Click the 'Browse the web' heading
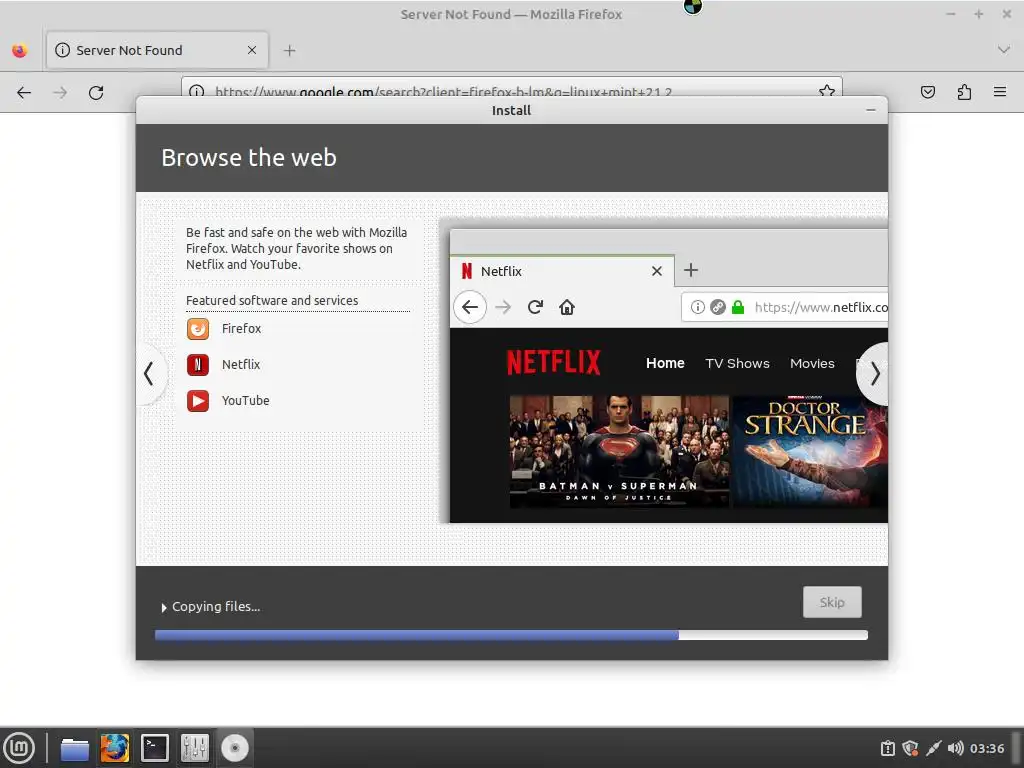This screenshot has height=768, width=1024. (249, 157)
